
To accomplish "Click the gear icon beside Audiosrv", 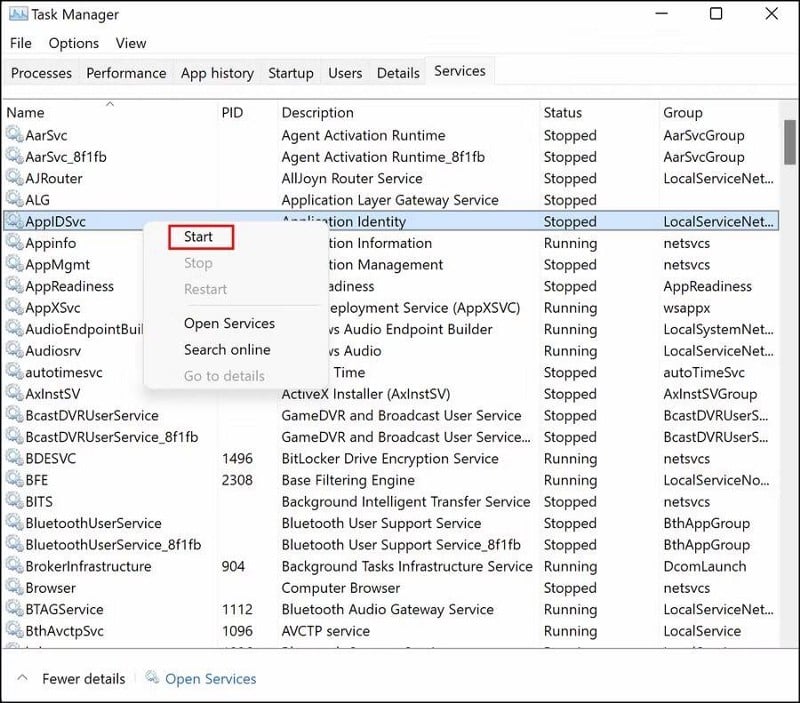I will point(14,350).
